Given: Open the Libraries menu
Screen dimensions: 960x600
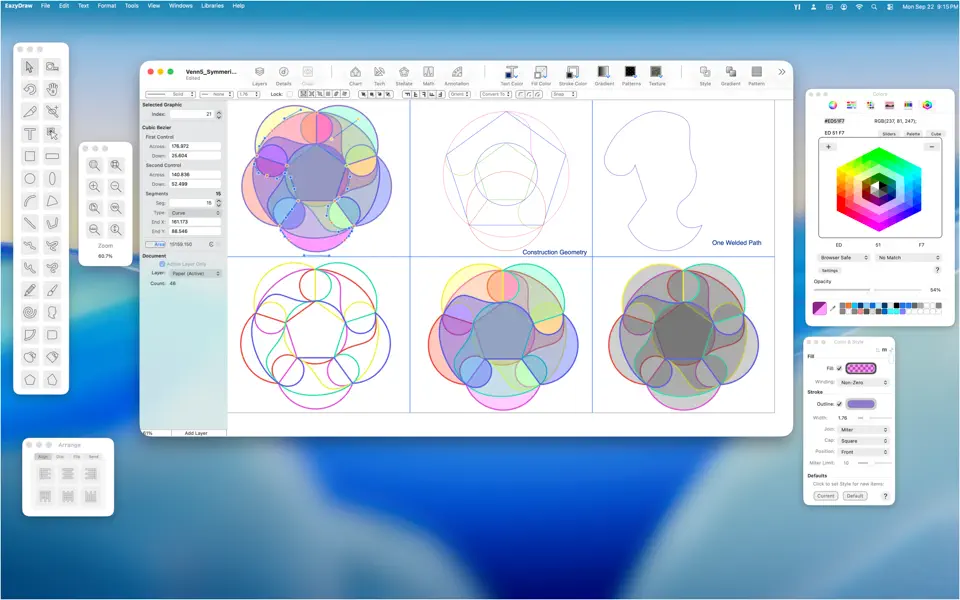Looking at the screenshot, I should 211,5.
